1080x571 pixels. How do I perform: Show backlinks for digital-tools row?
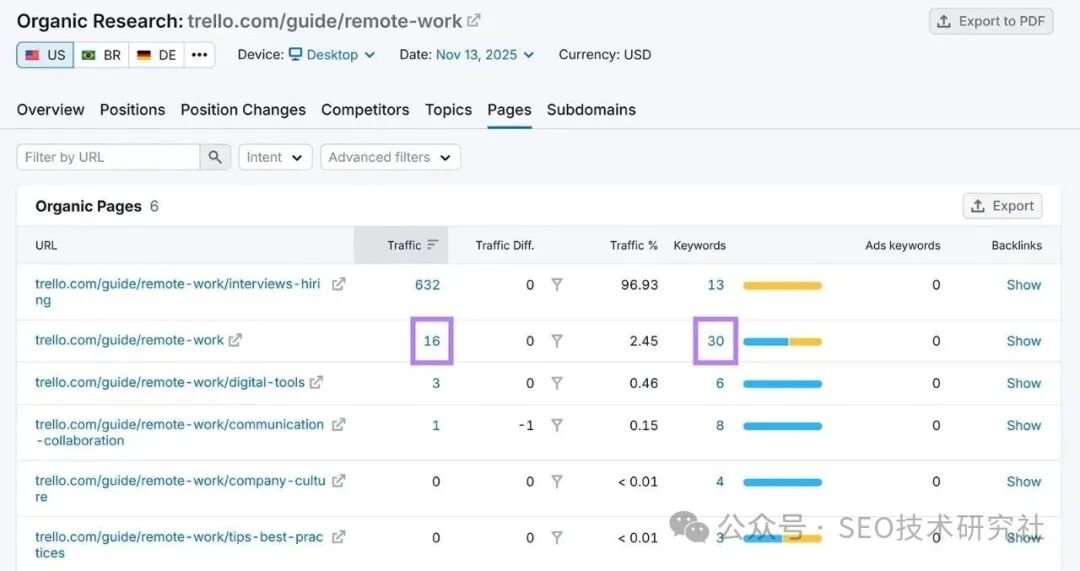(1024, 383)
